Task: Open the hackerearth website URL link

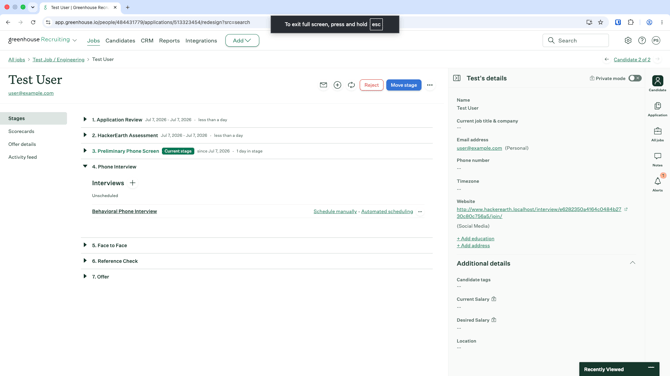Action: (538, 212)
